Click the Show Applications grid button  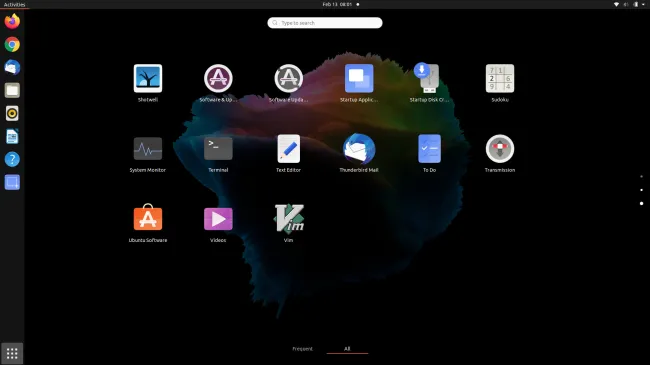[12, 353]
